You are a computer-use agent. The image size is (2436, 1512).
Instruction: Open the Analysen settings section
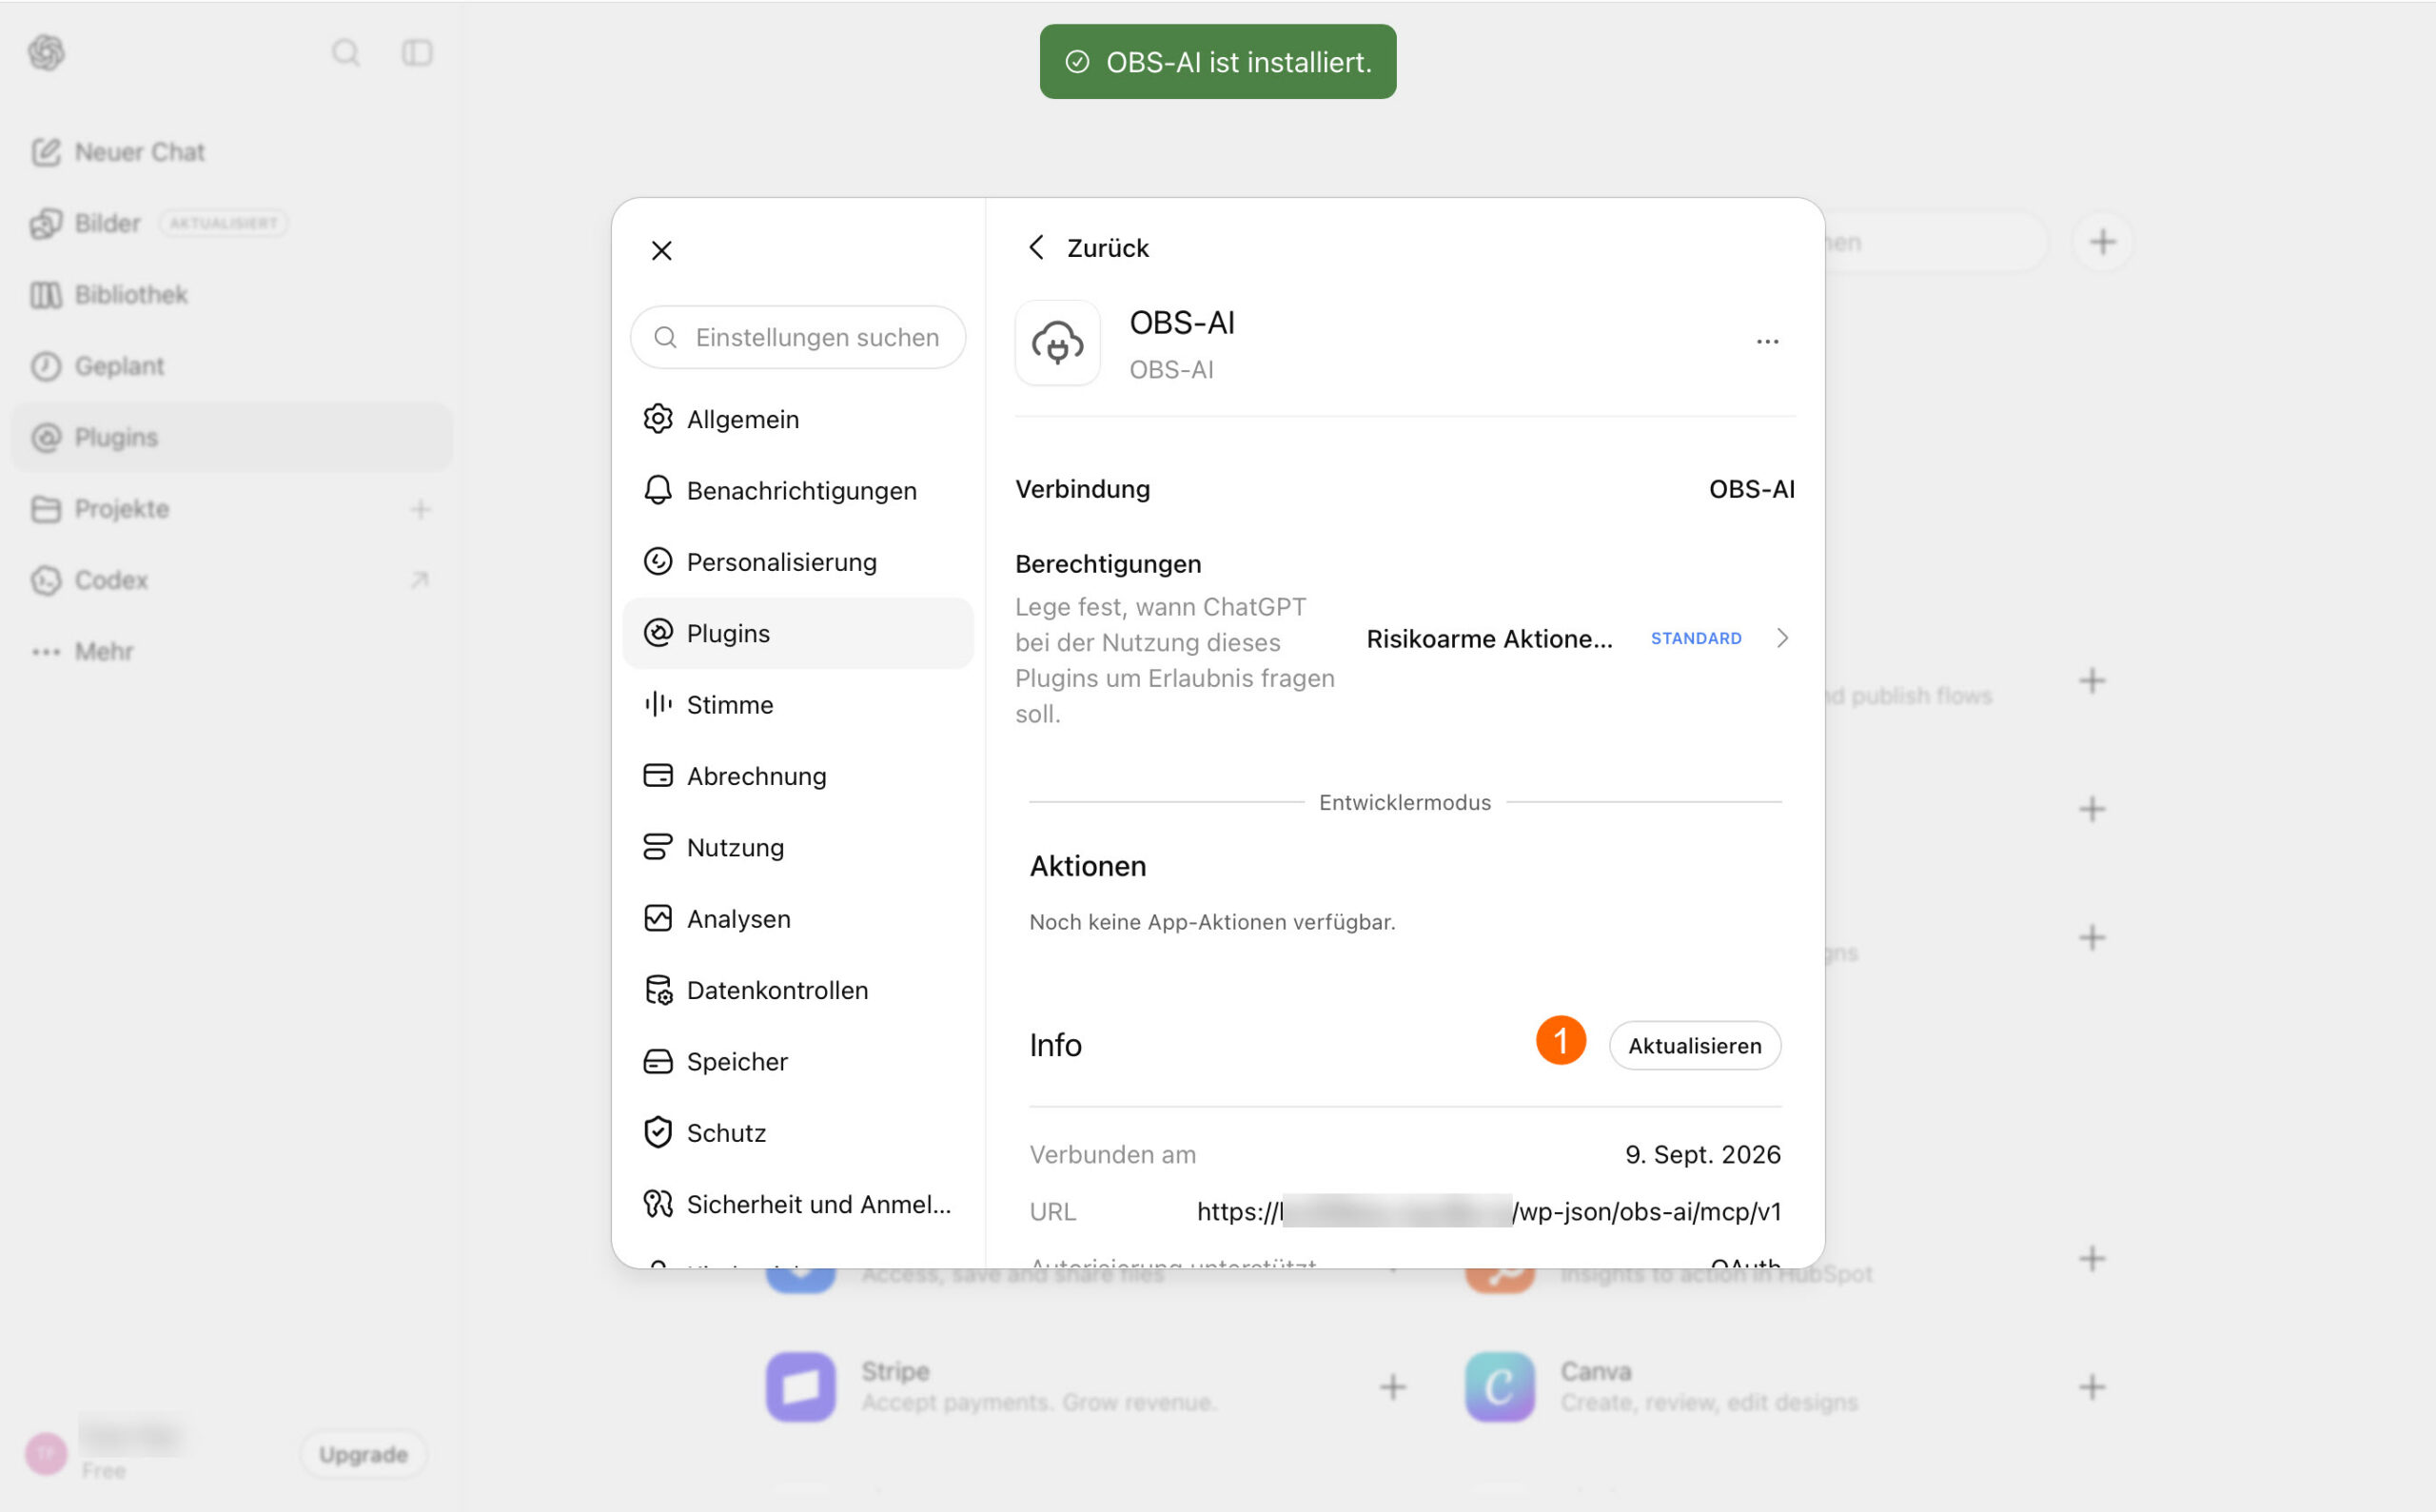pos(798,919)
